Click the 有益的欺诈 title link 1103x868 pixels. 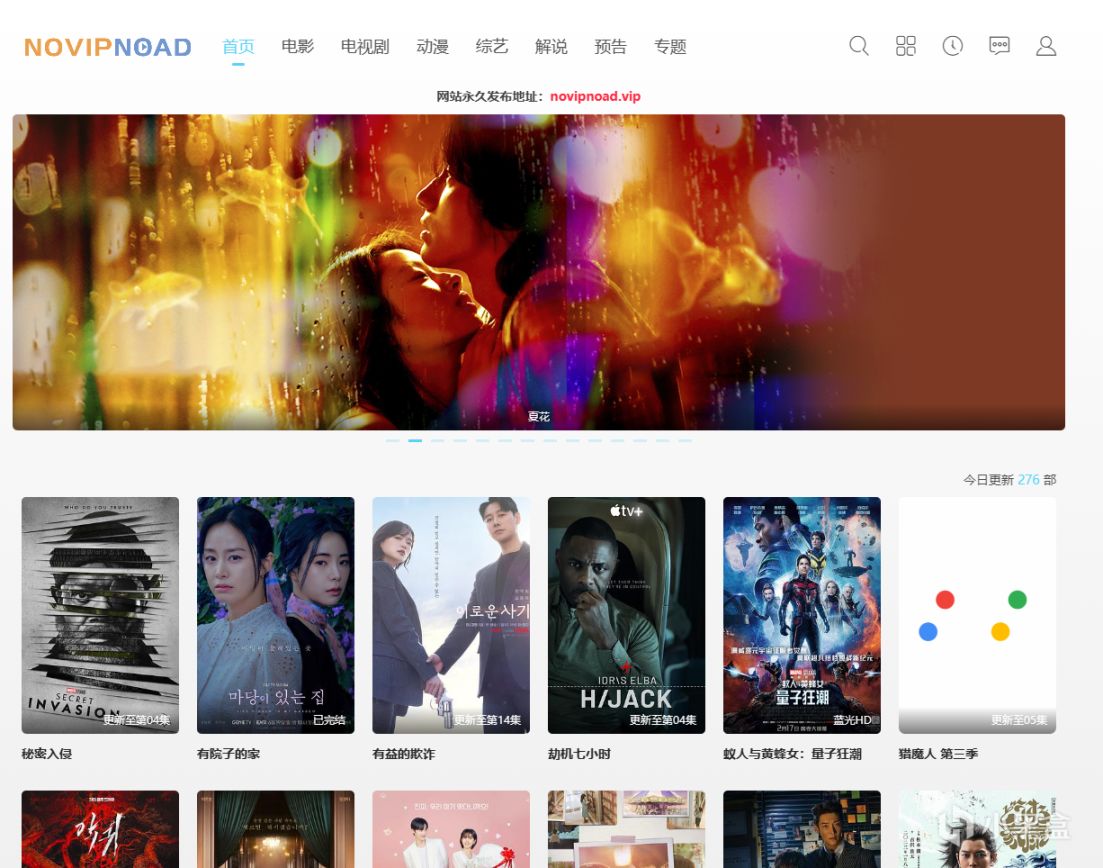(404, 753)
